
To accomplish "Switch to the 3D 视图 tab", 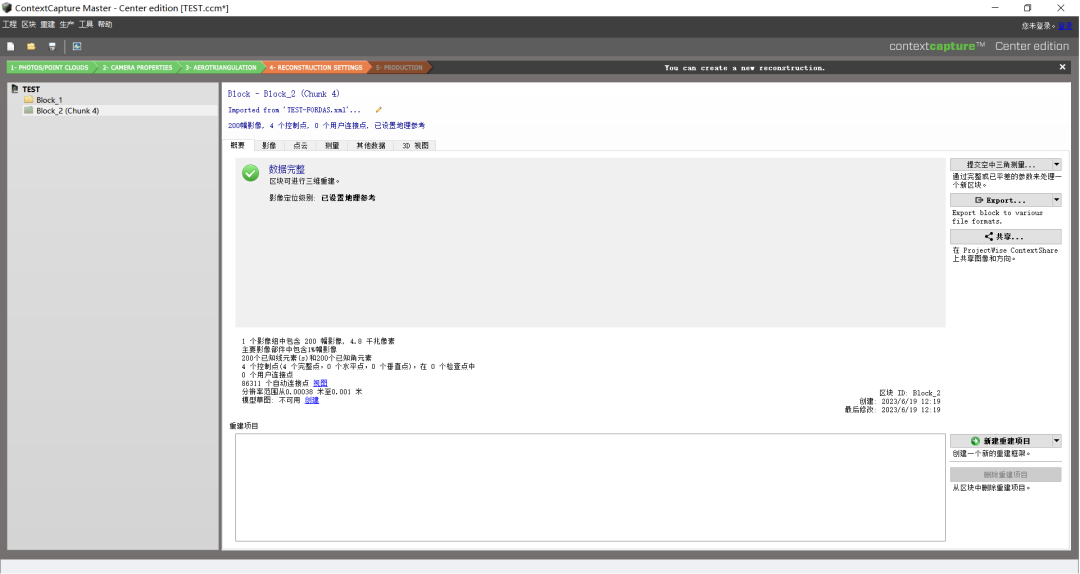I will [415, 145].
